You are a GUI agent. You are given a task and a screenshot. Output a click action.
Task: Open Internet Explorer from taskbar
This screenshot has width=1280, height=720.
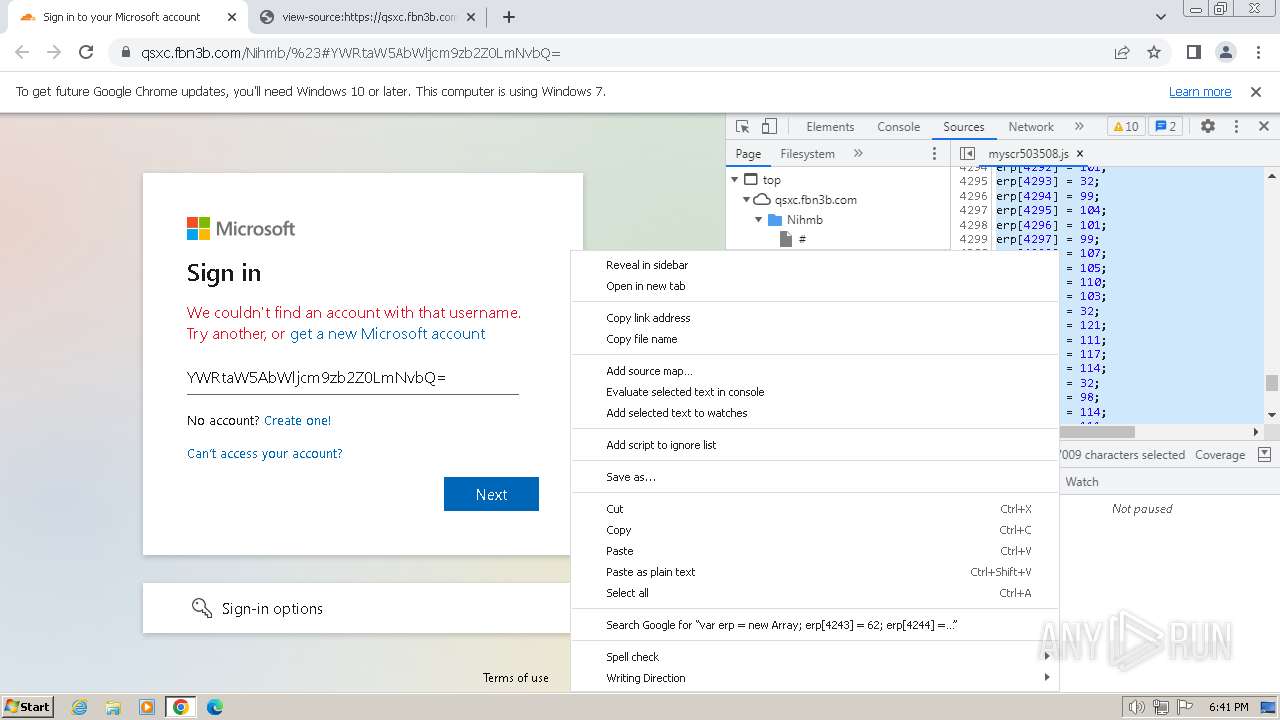(x=80, y=707)
